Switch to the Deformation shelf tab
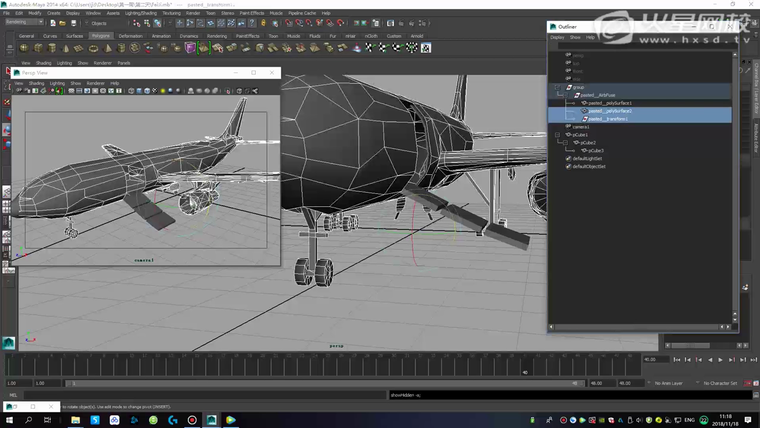This screenshot has height=428, width=760. [x=130, y=35]
